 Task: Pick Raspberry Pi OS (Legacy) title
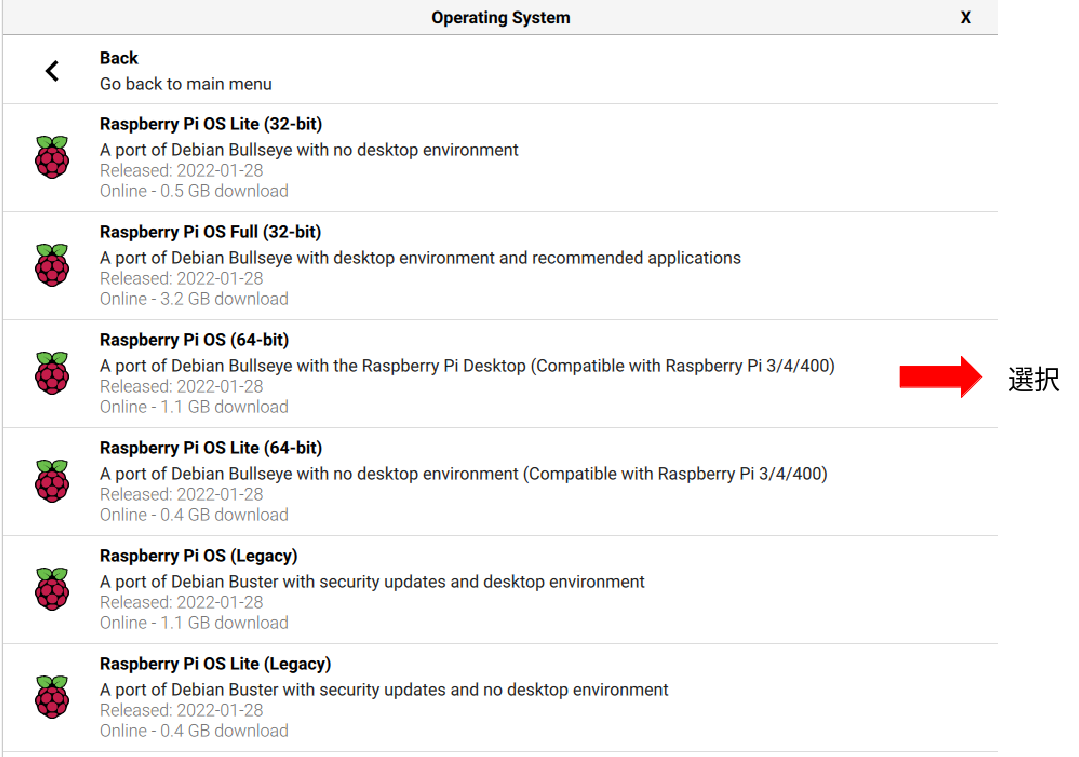[198, 556]
